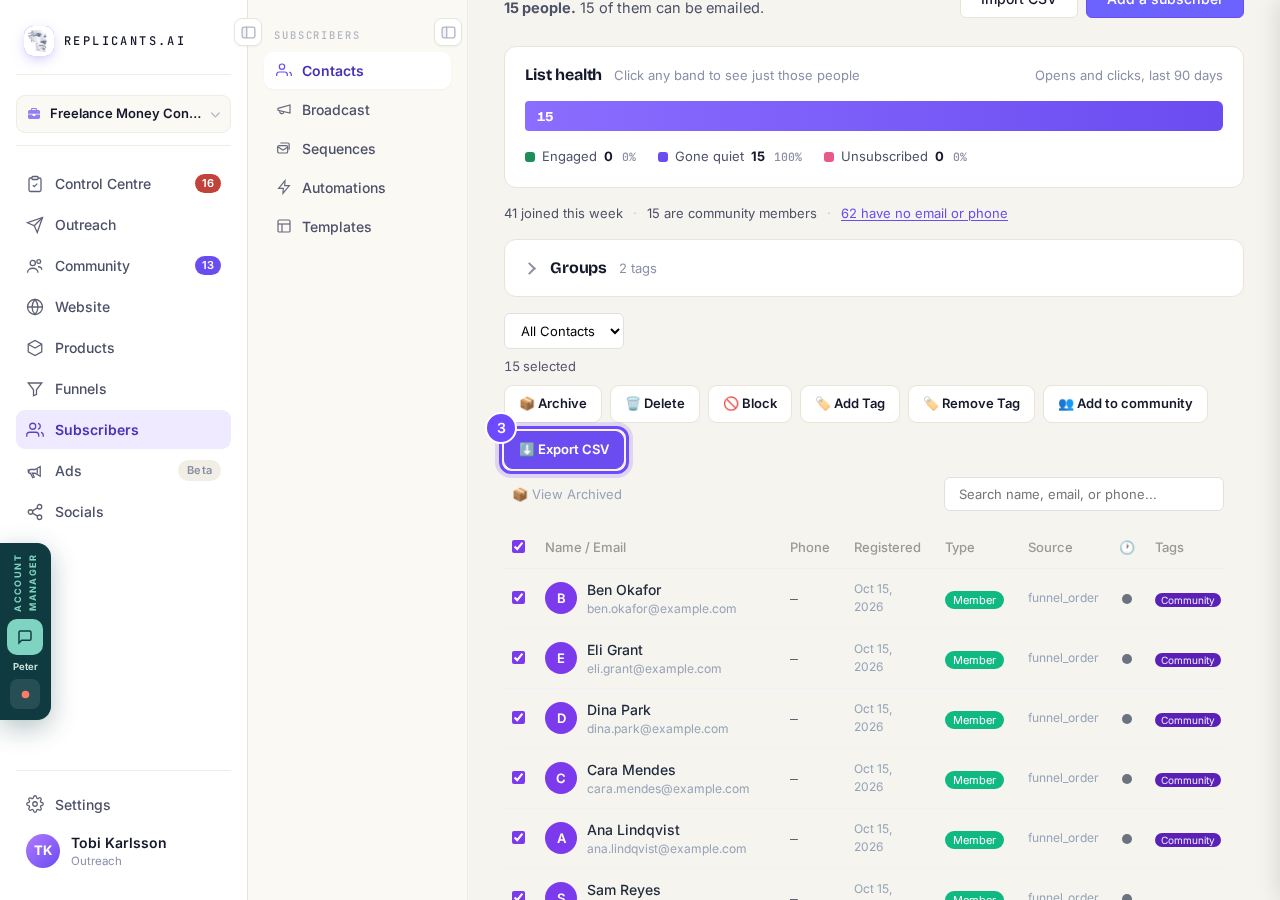The width and height of the screenshot is (1280, 900).
Task: Open Broadcast in Subscribers menu
Action: tap(357, 110)
